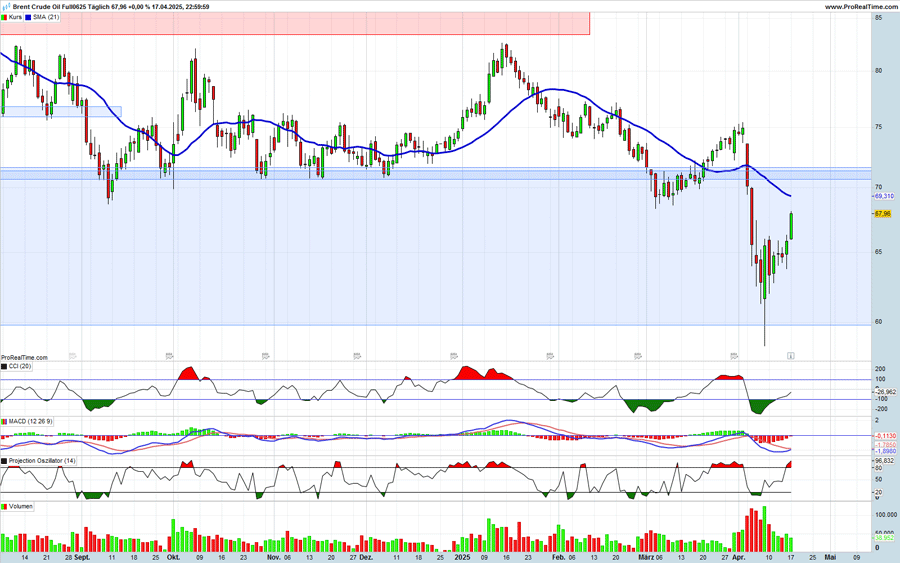Open the Volumen panel label

[21, 507]
